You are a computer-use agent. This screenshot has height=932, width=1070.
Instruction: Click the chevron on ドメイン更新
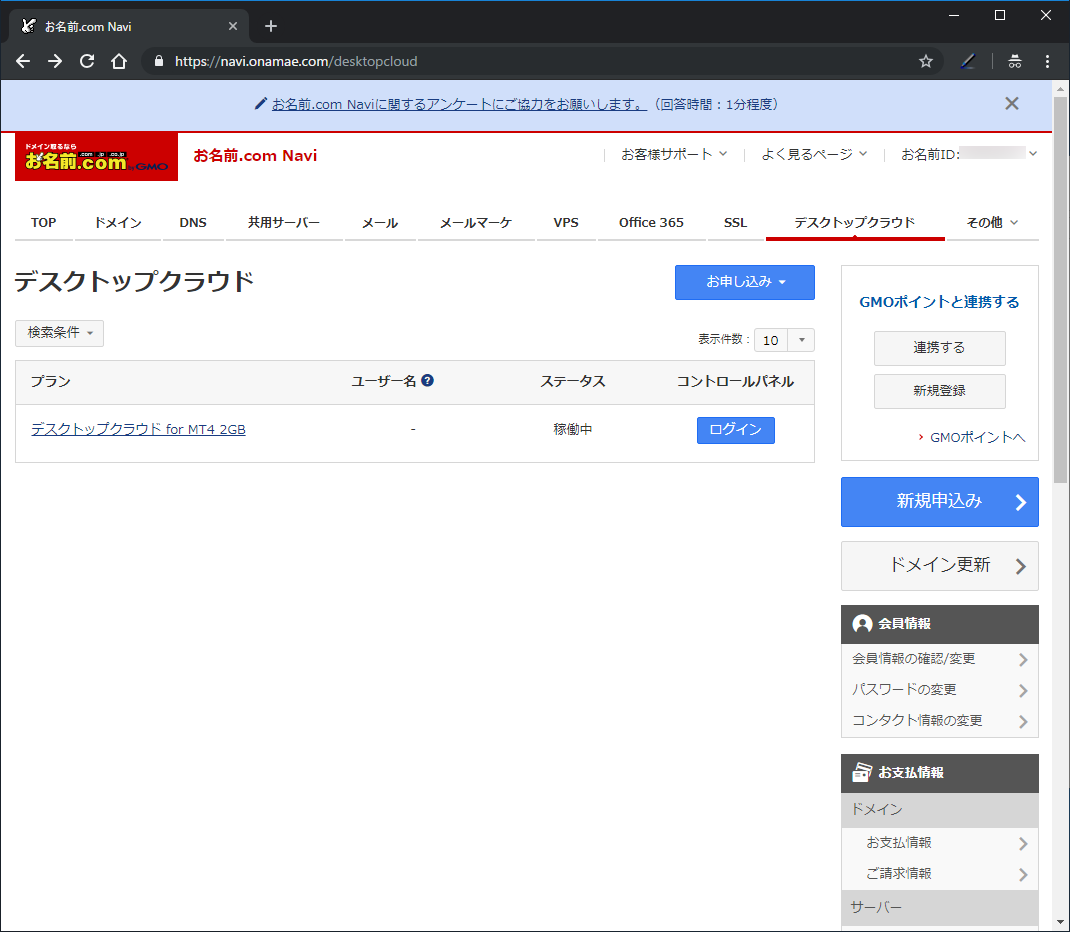1021,566
